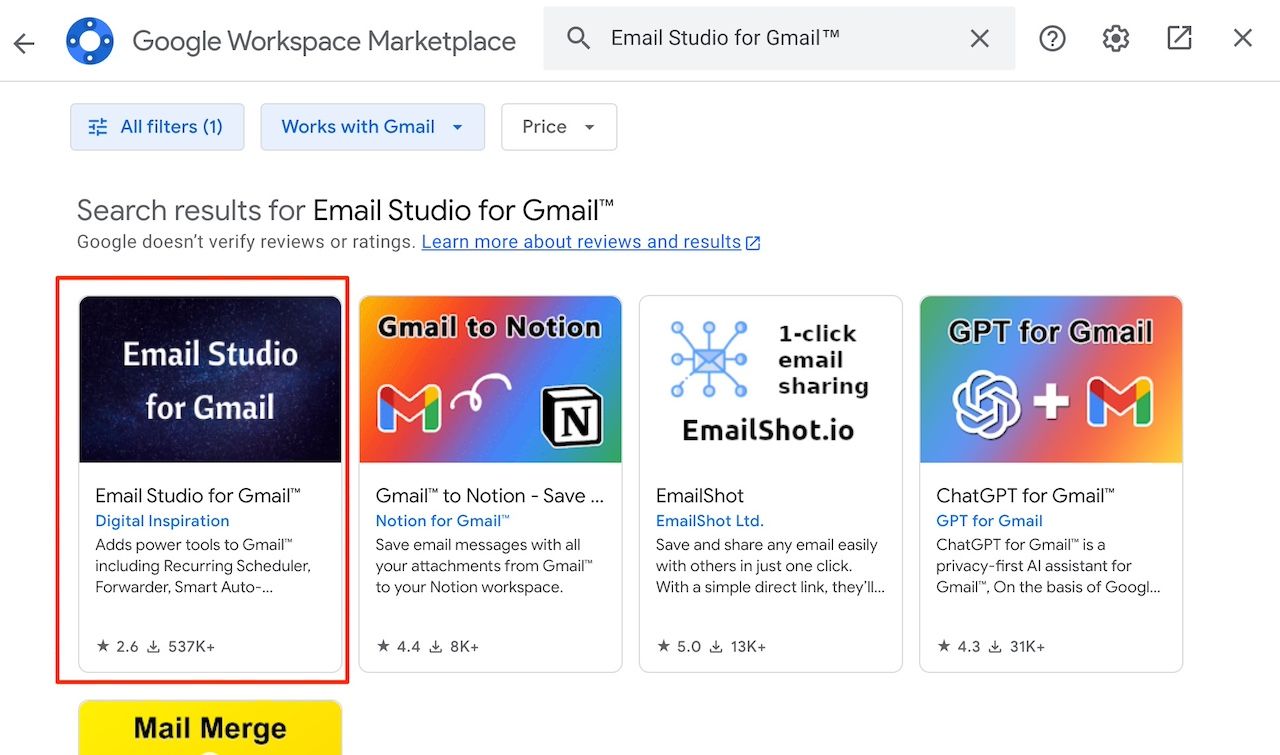
Task: Expand the Works with Gmail dropdown
Action: tap(372, 127)
